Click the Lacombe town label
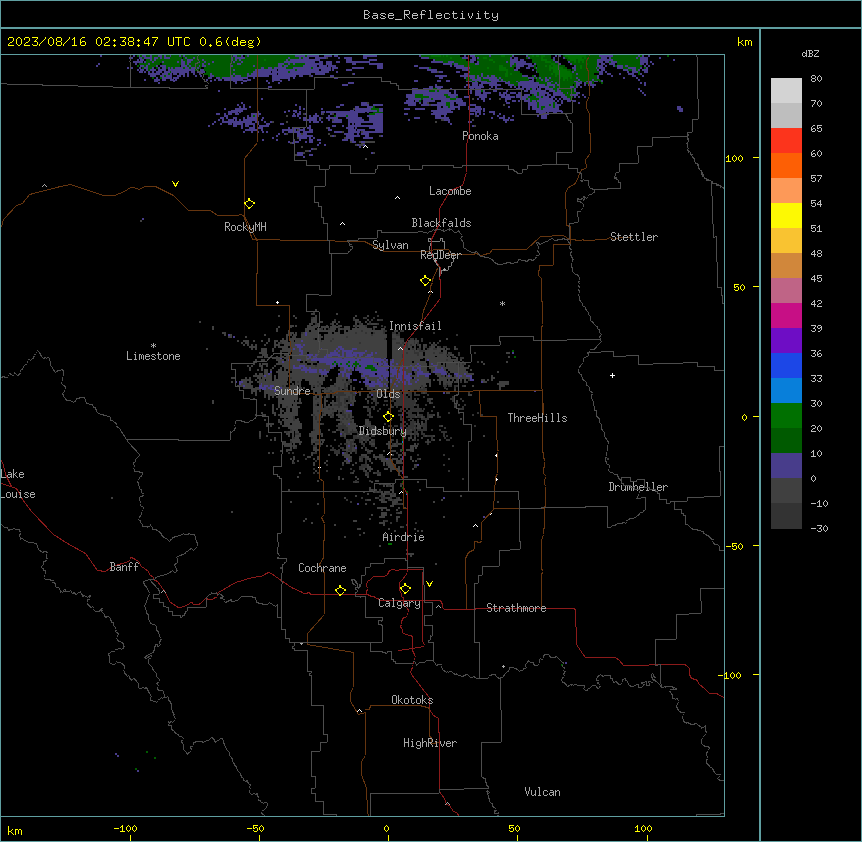This screenshot has width=862, height=842. tap(450, 191)
